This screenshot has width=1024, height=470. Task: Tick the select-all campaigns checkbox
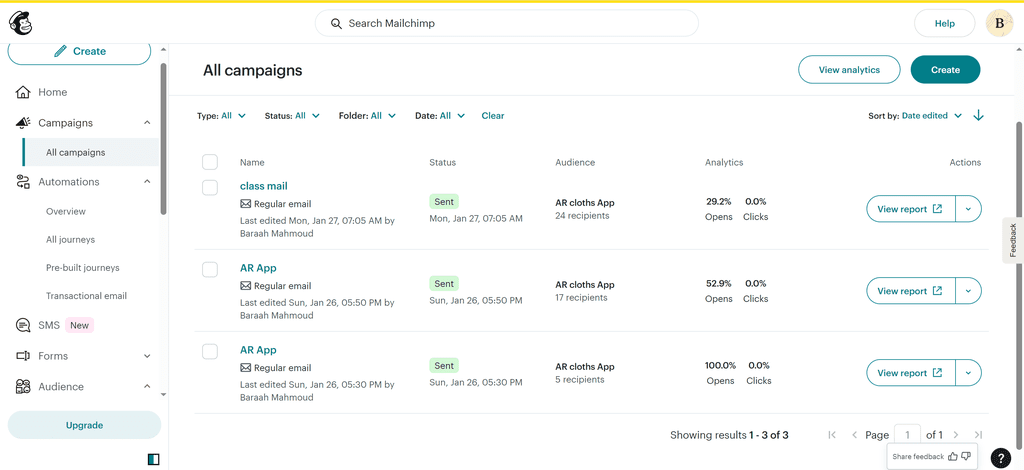click(x=210, y=162)
